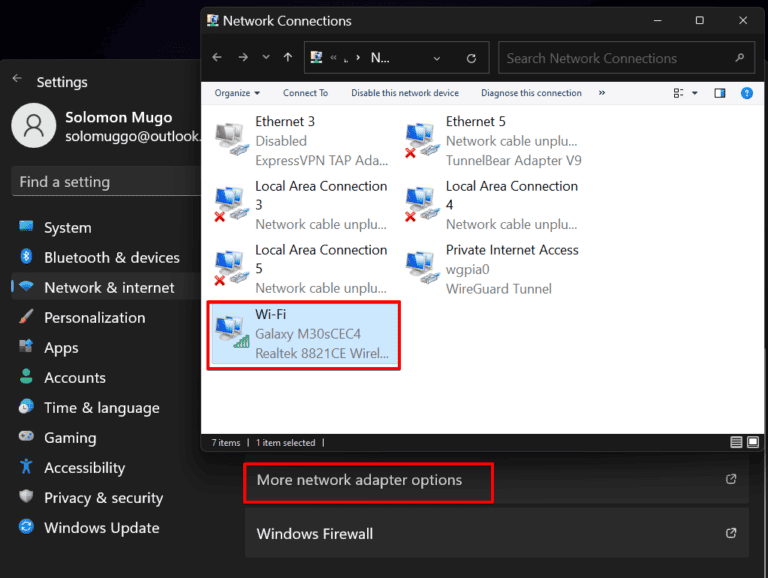
Task: Click the search magnifier icon
Action: [740, 58]
